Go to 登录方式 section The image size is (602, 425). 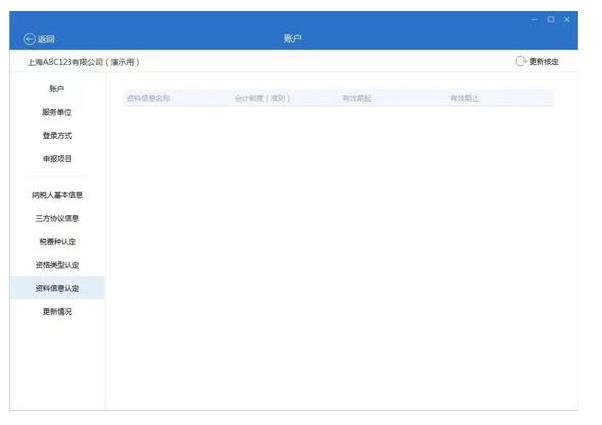(x=57, y=135)
